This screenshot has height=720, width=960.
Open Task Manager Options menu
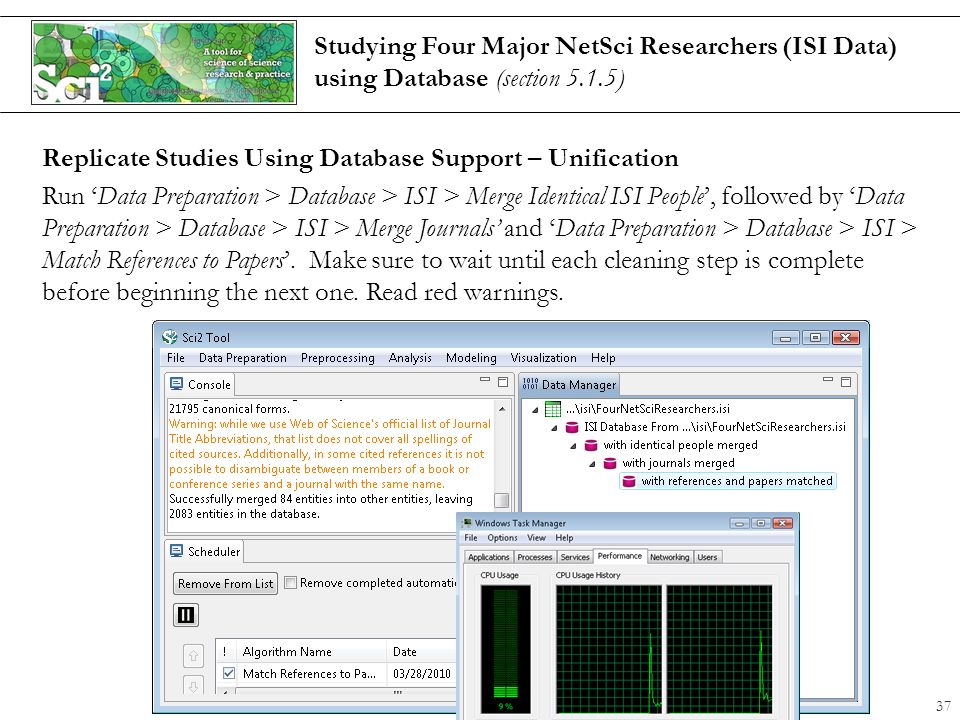coord(502,538)
